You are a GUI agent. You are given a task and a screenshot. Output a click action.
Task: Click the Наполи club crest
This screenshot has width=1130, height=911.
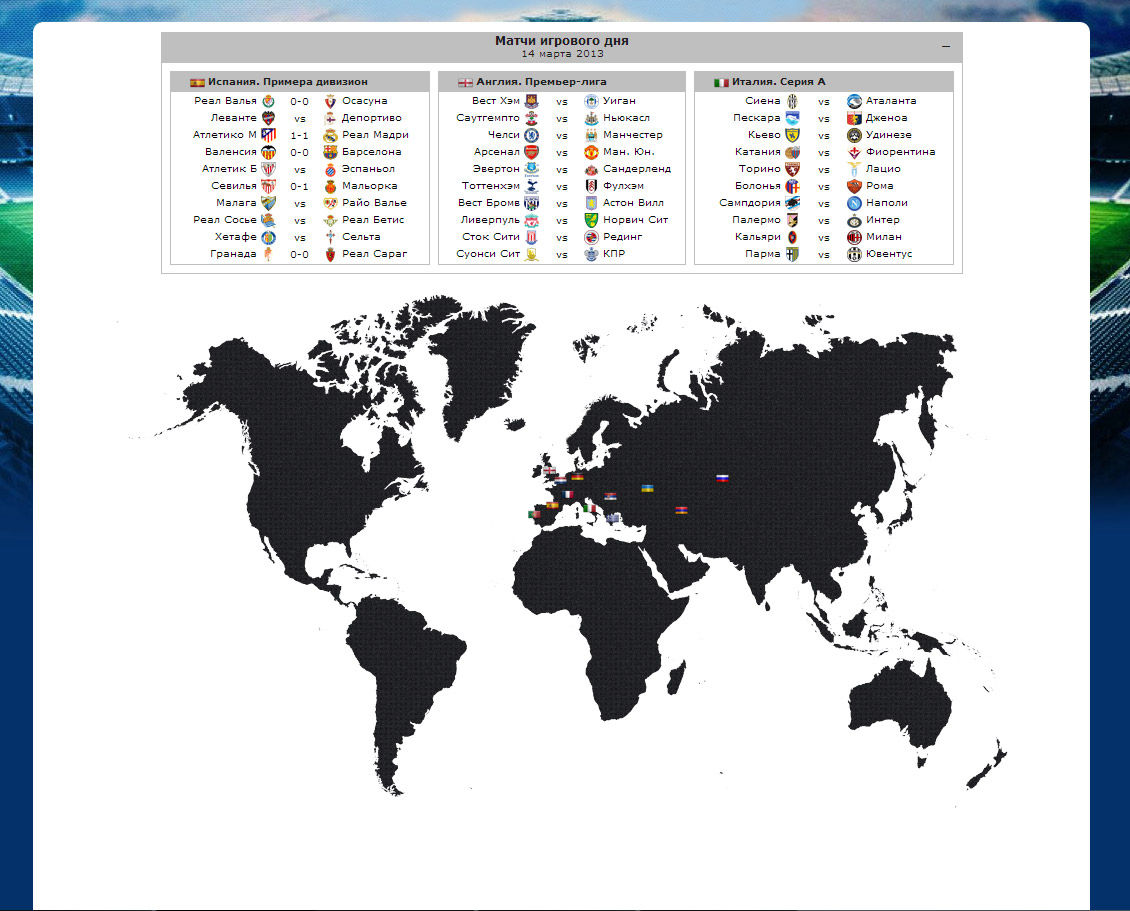[x=854, y=203]
